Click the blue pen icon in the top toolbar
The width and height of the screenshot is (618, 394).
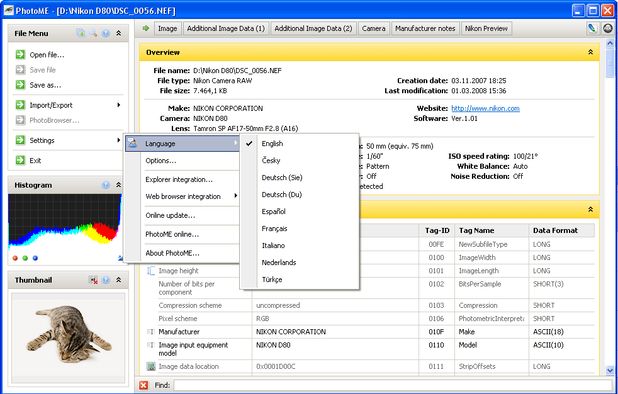pos(592,28)
